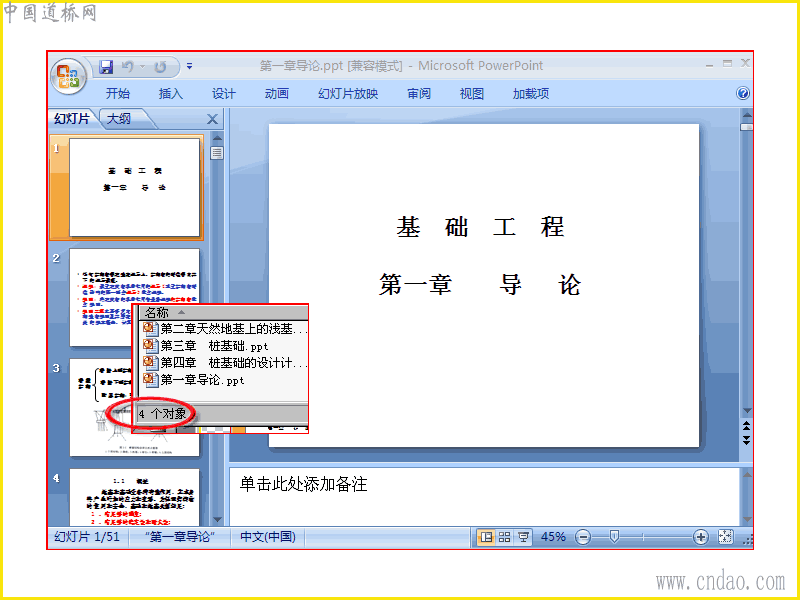800x600 pixels.
Task: Open the PowerPoint help icon
Action: (x=743, y=93)
